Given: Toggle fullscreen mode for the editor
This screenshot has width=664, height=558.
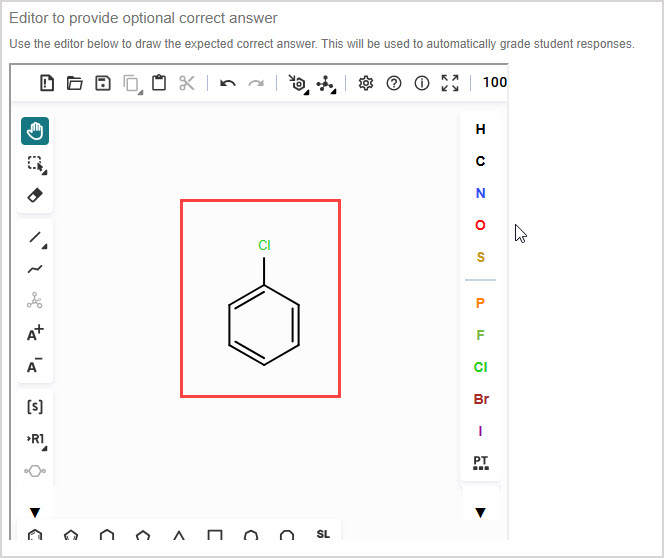Looking at the screenshot, I should click(x=450, y=83).
